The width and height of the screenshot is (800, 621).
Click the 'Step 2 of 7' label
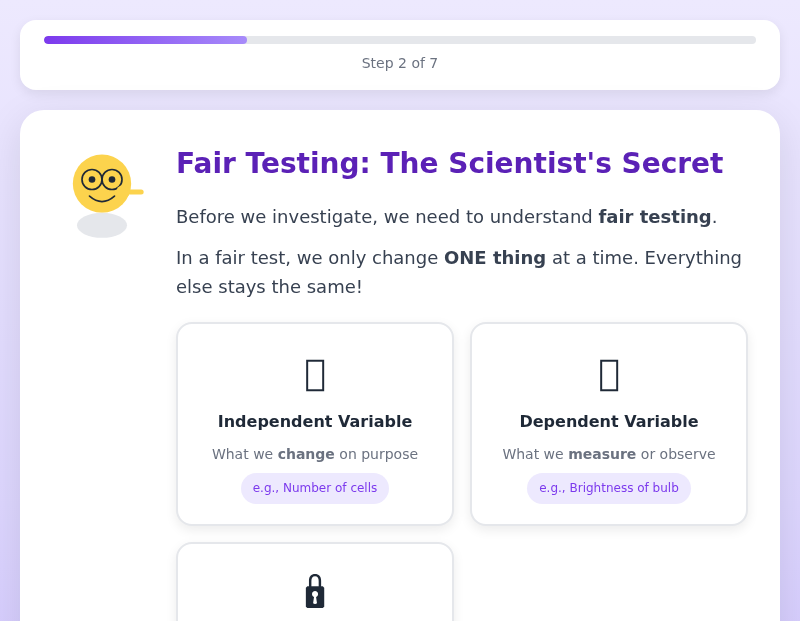(x=400, y=63)
